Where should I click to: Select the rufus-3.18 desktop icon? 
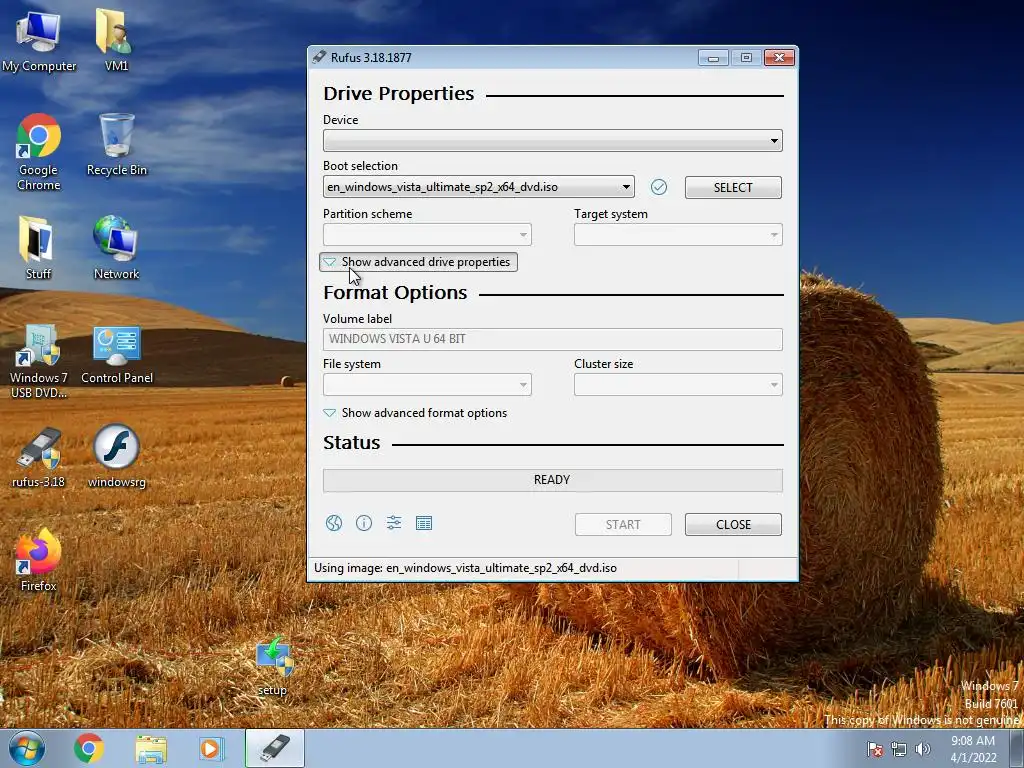[x=39, y=458]
